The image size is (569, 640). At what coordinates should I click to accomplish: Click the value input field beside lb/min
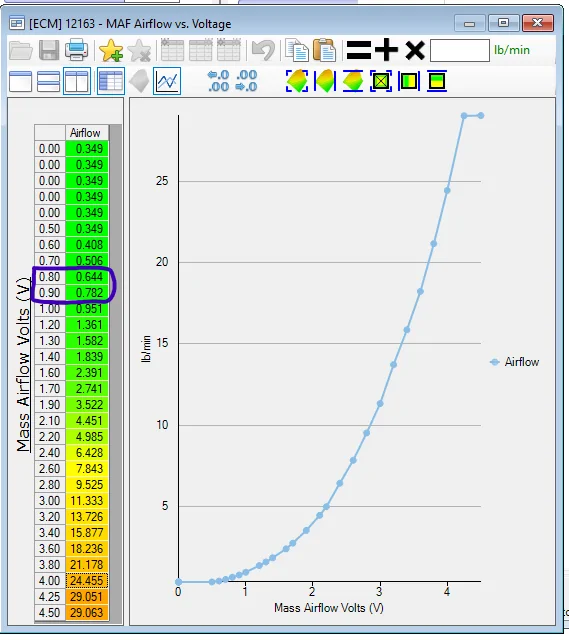(460, 51)
